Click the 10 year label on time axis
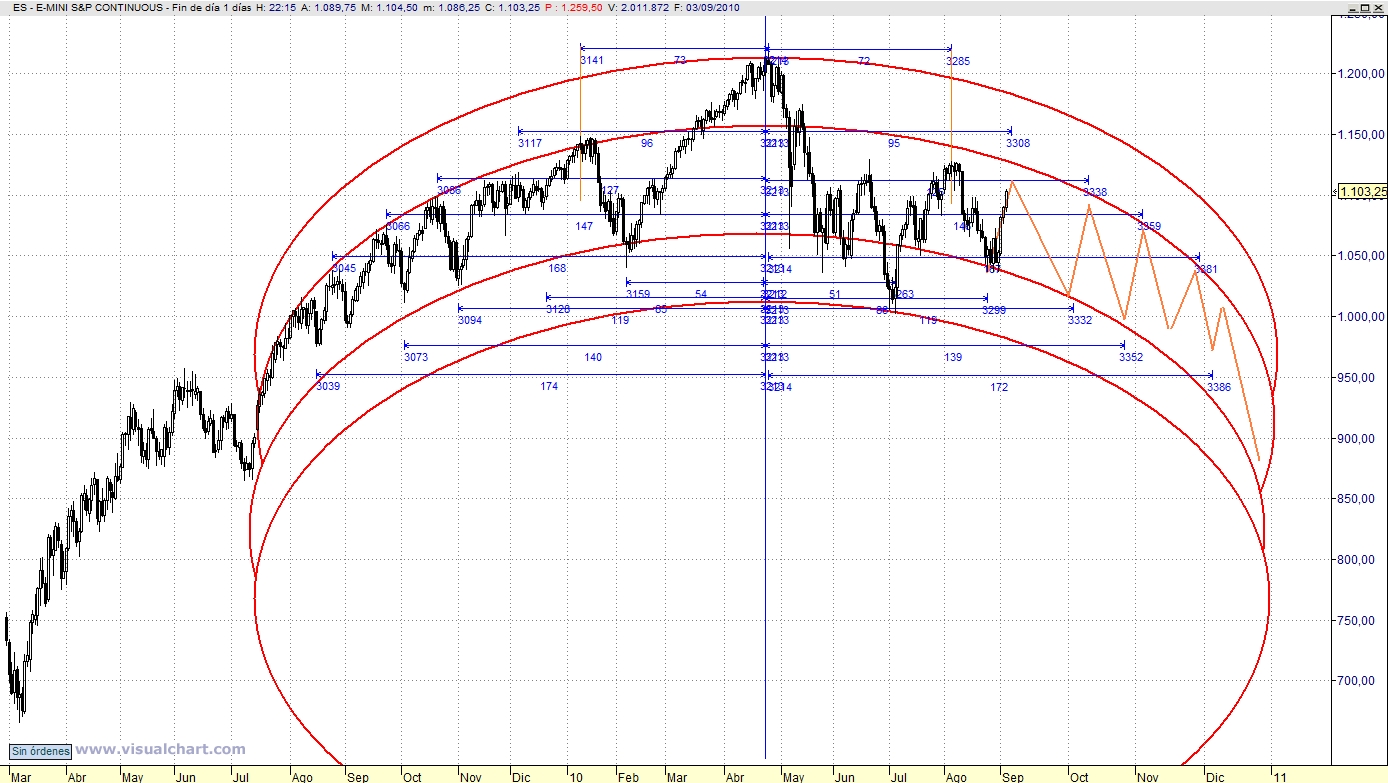 (x=574, y=776)
